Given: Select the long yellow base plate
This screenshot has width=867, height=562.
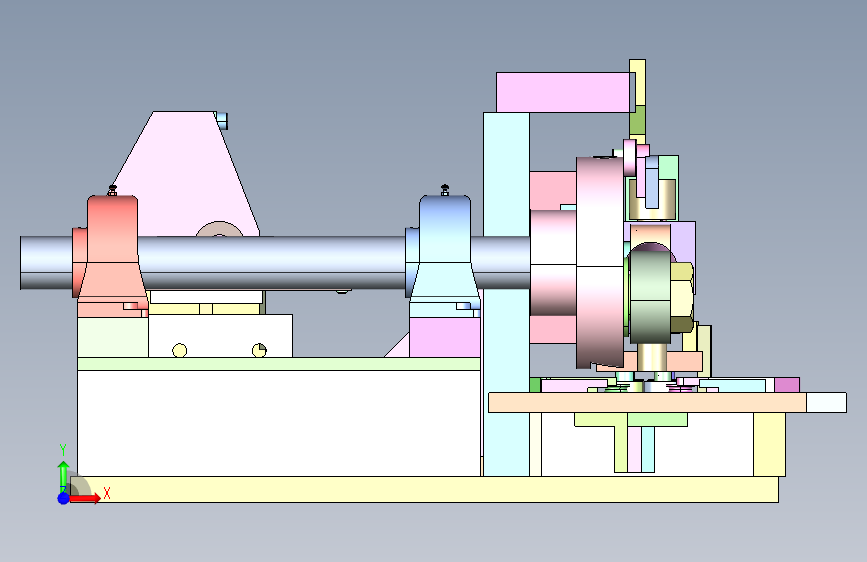Looking at the screenshot, I should click(x=424, y=490).
